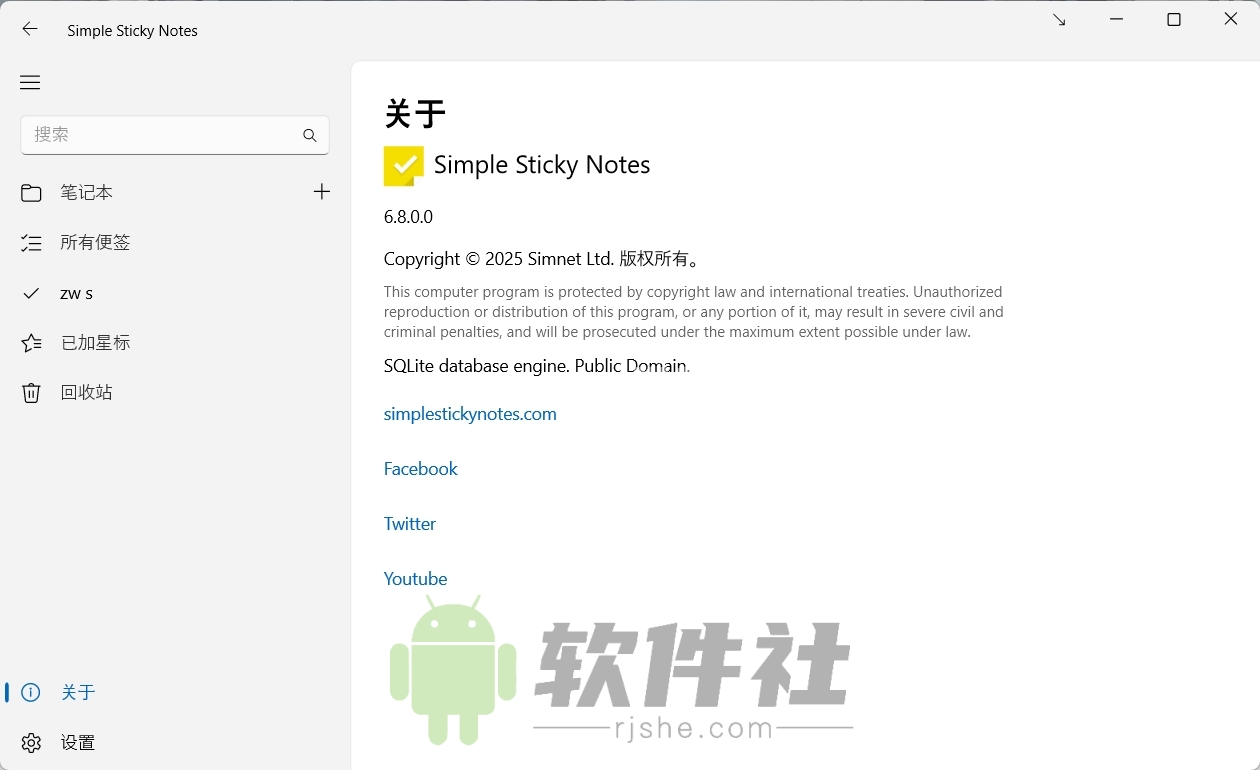Click the magnifier icon in the search box

click(309, 135)
